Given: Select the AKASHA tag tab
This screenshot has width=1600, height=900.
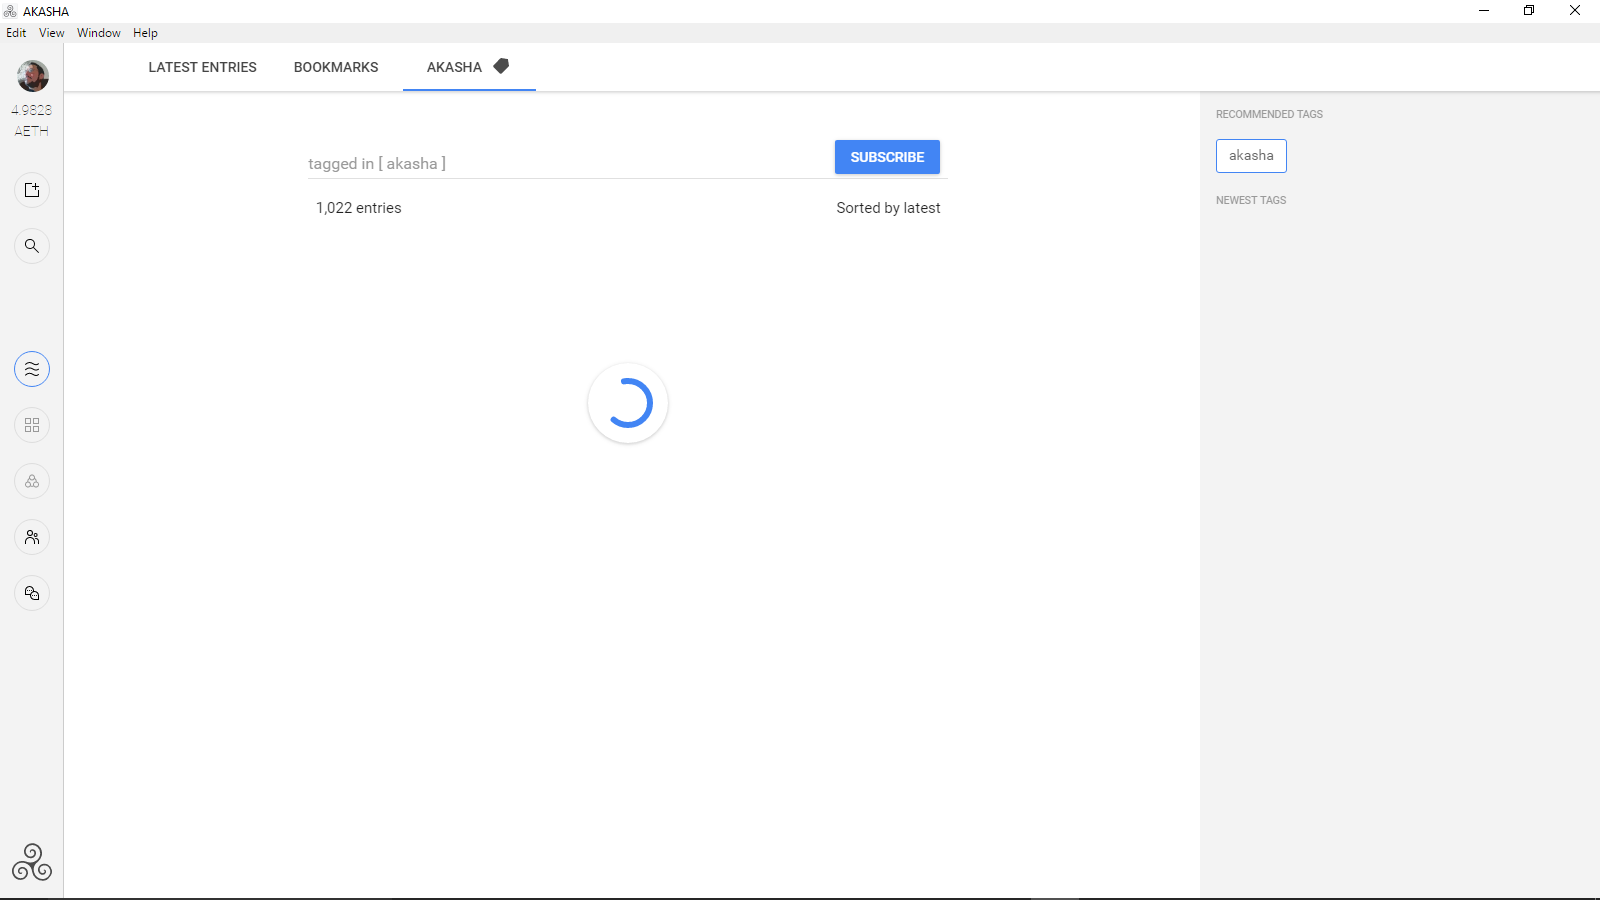Looking at the screenshot, I should tap(469, 67).
